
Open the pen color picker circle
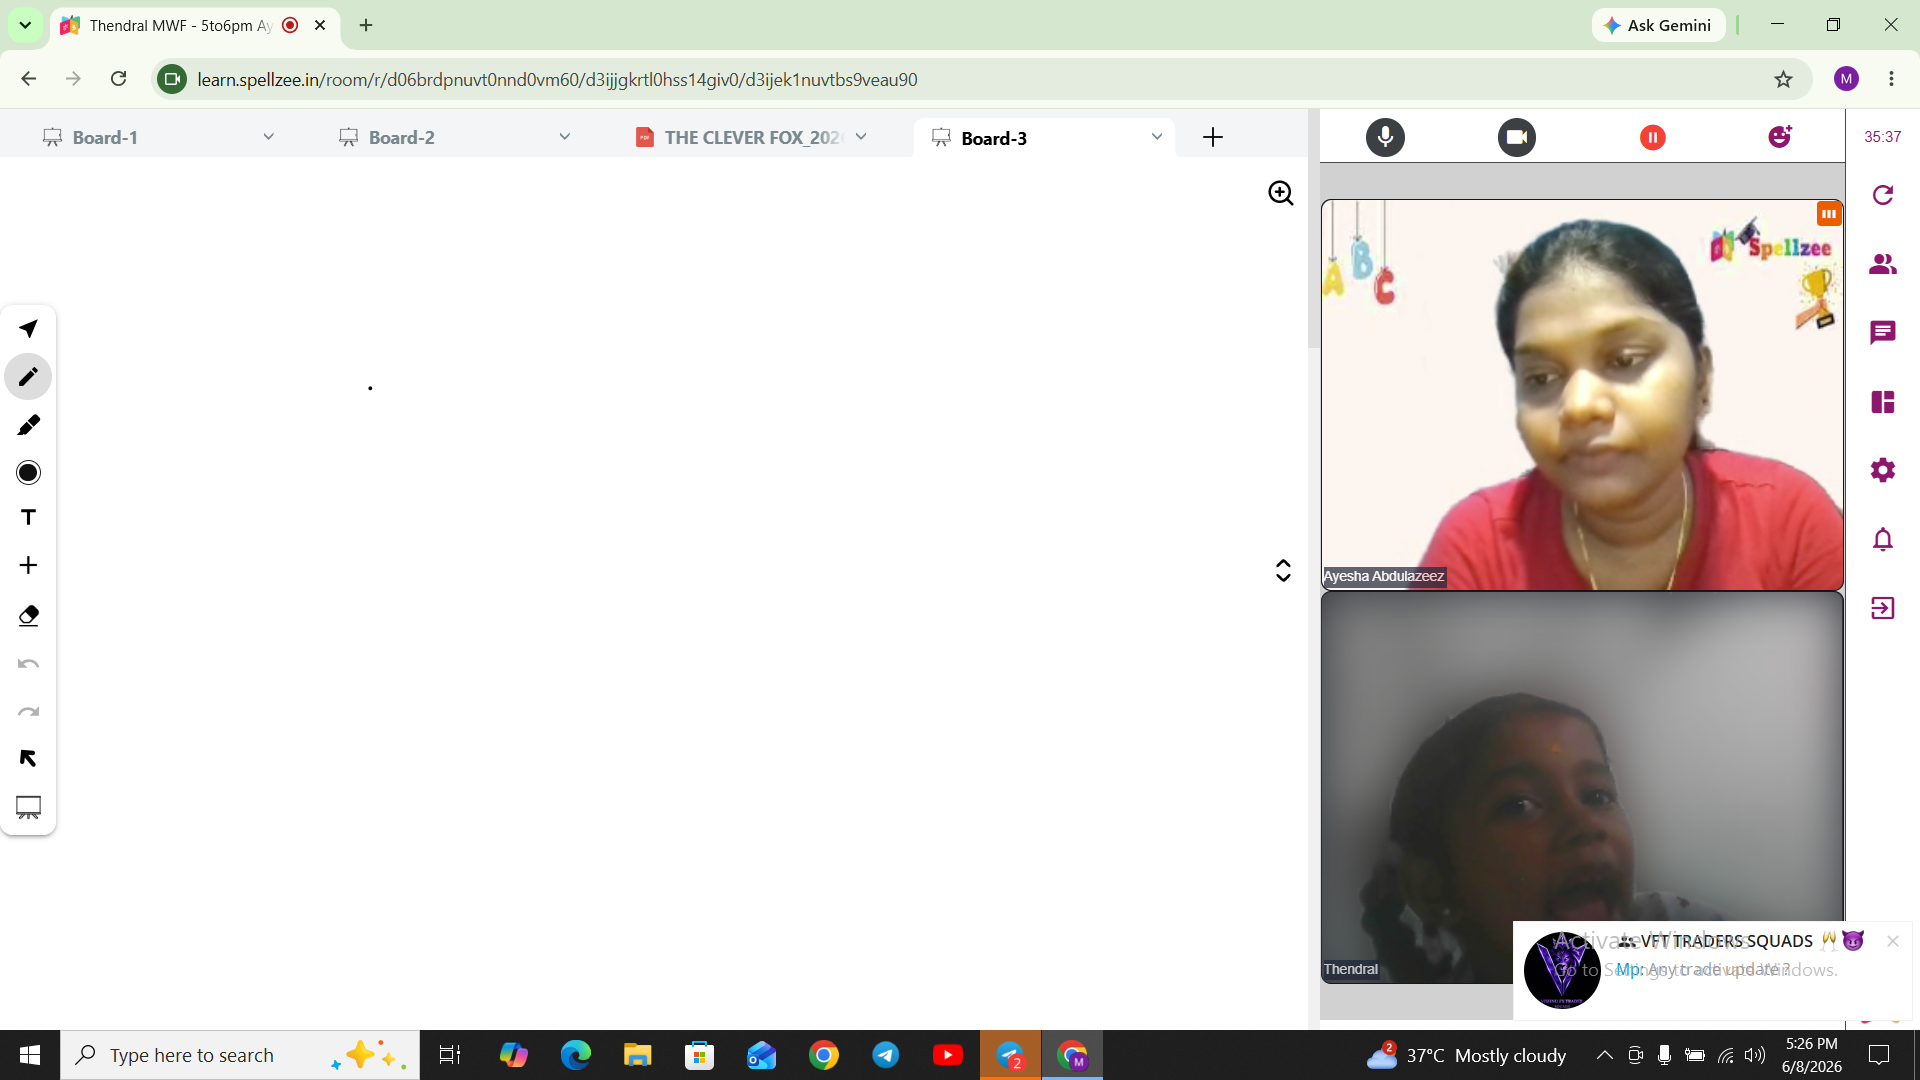tap(28, 472)
